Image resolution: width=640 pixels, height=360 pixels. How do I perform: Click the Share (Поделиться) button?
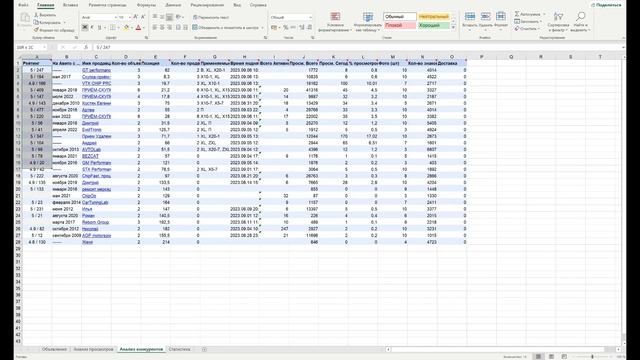tap(606, 5)
